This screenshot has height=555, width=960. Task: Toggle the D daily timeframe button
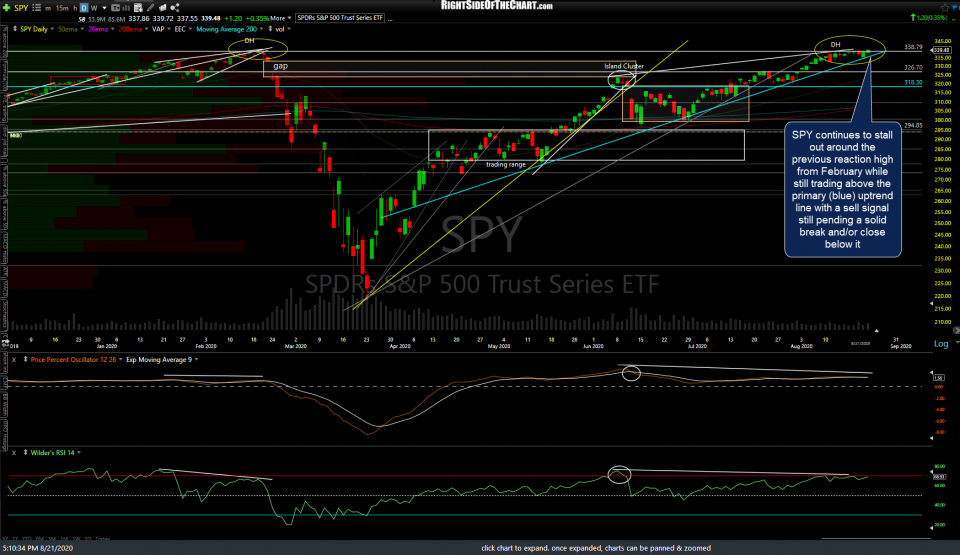pyautogui.click(x=84, y=8)
